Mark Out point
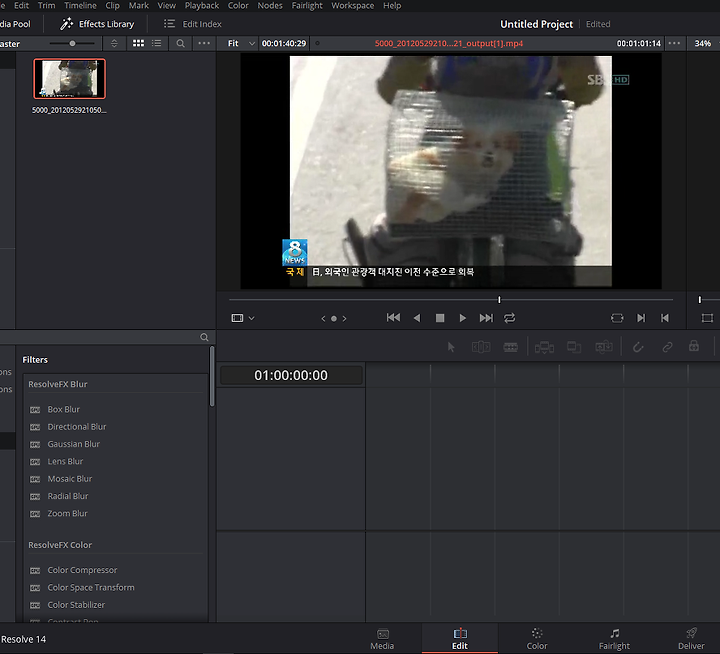Image resolution: width=720 pixels, height=654 pixels. coord(665,318)
